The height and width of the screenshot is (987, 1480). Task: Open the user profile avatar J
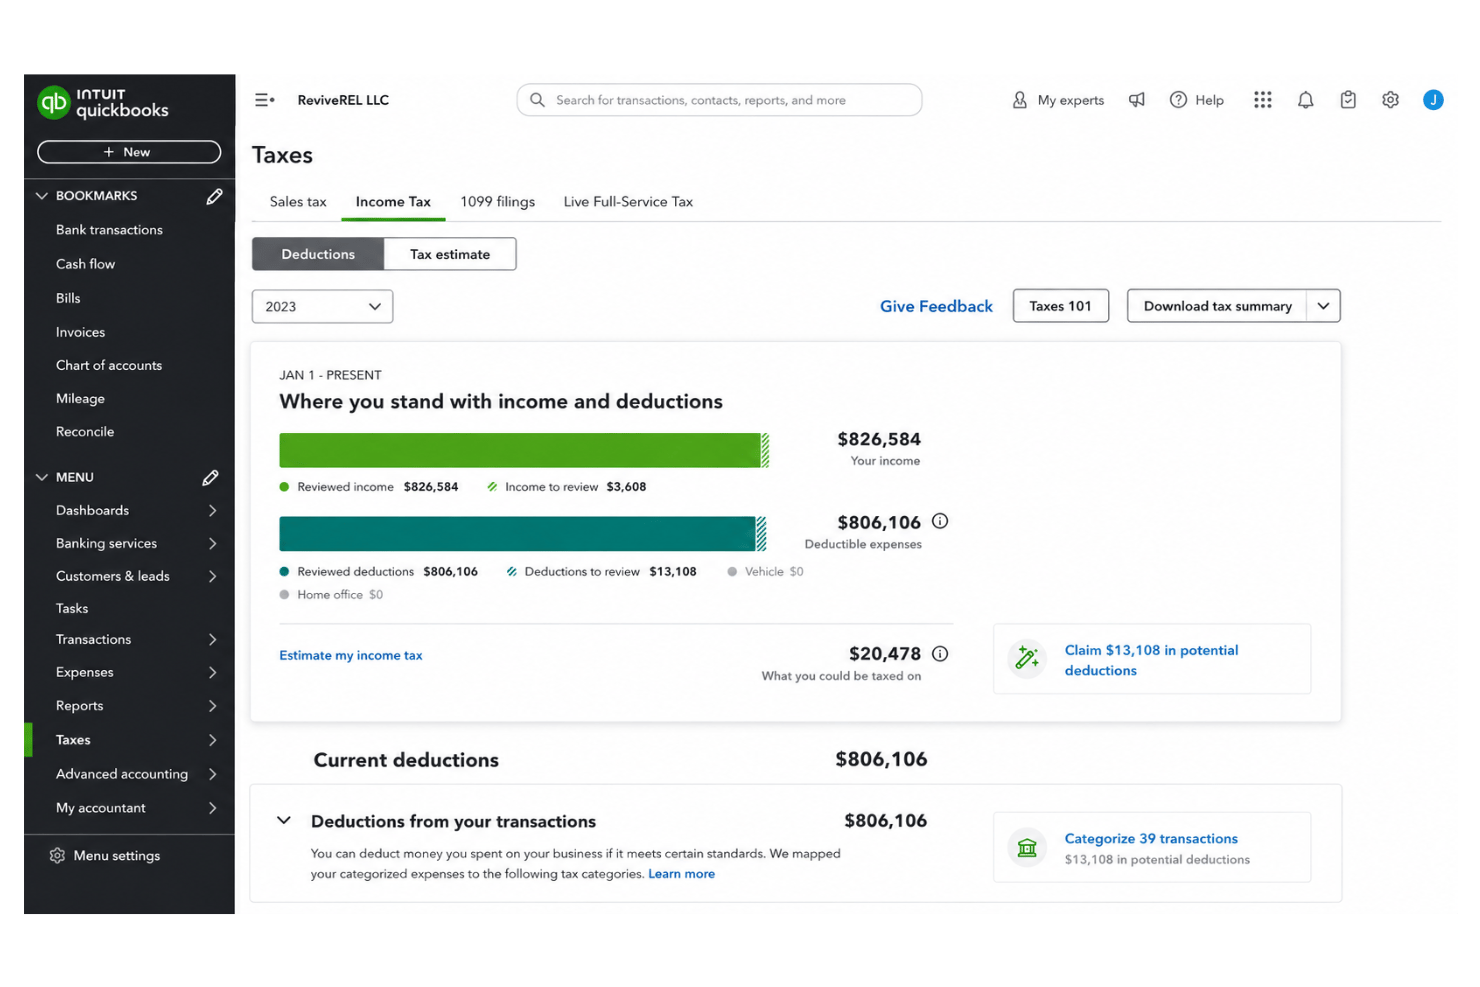click(x=1433, y=100)
